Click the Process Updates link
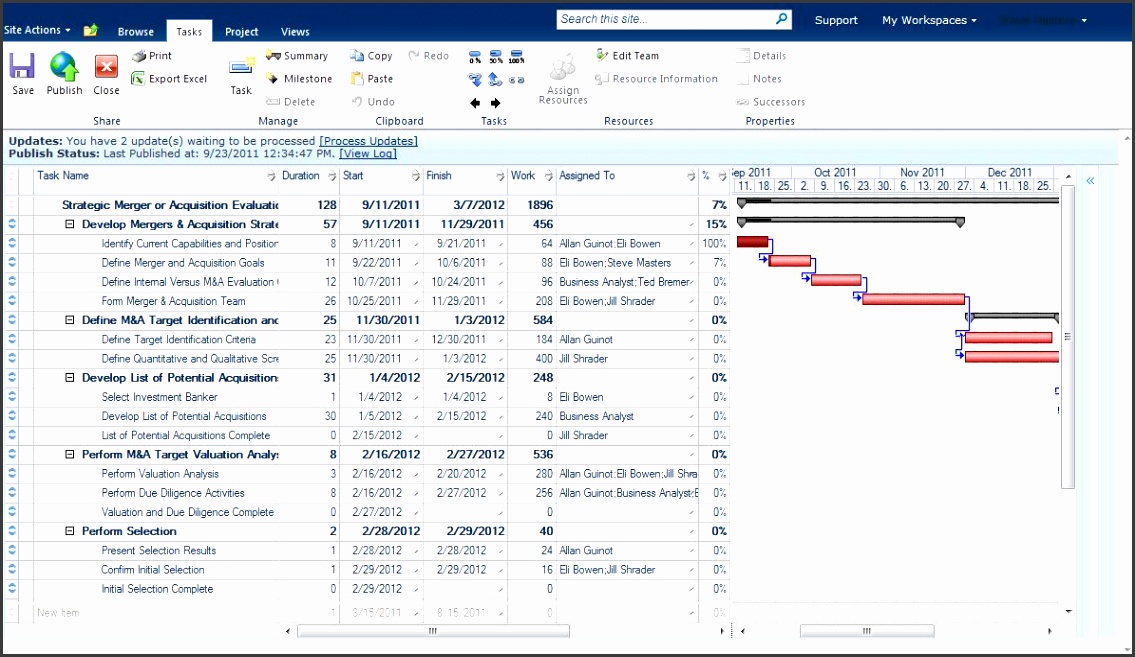Viewport: 1135px width, 657px height. tap(368, 141)
